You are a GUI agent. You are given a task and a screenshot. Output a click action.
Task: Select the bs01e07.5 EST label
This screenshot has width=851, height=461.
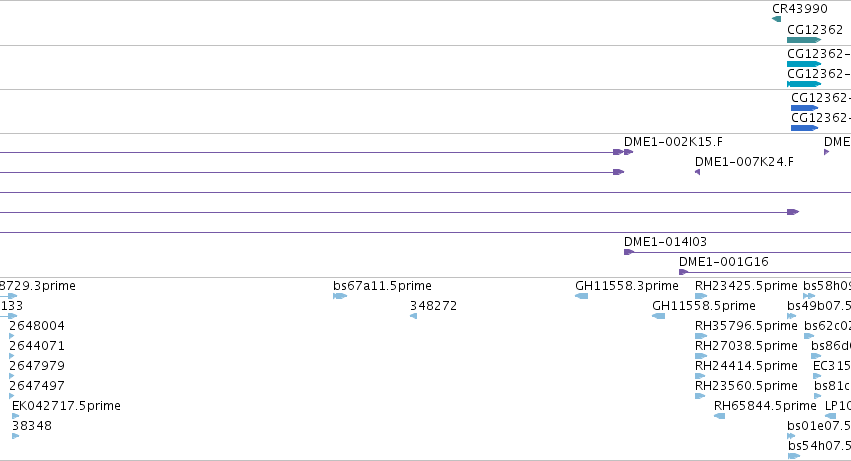coord(819,426)
